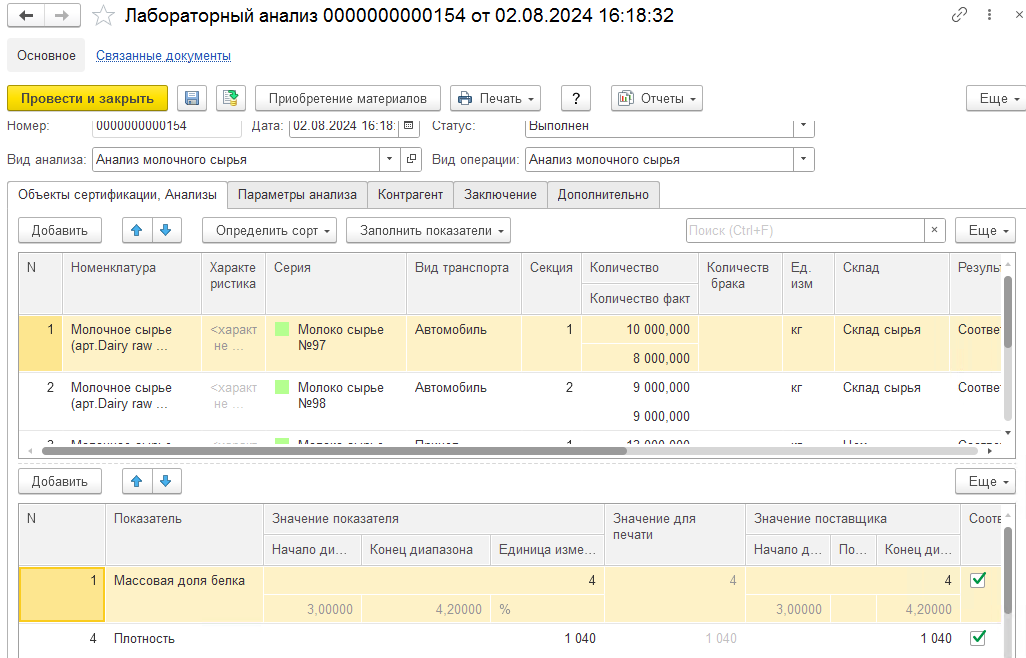Select the Основное section

[x=46, y=56]
